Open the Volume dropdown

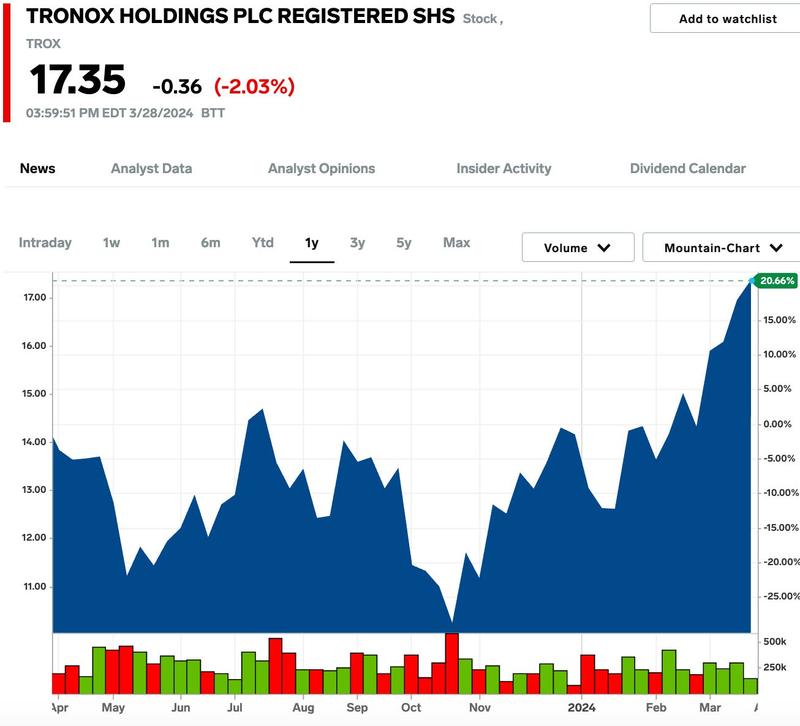click(x=578, y=247)
